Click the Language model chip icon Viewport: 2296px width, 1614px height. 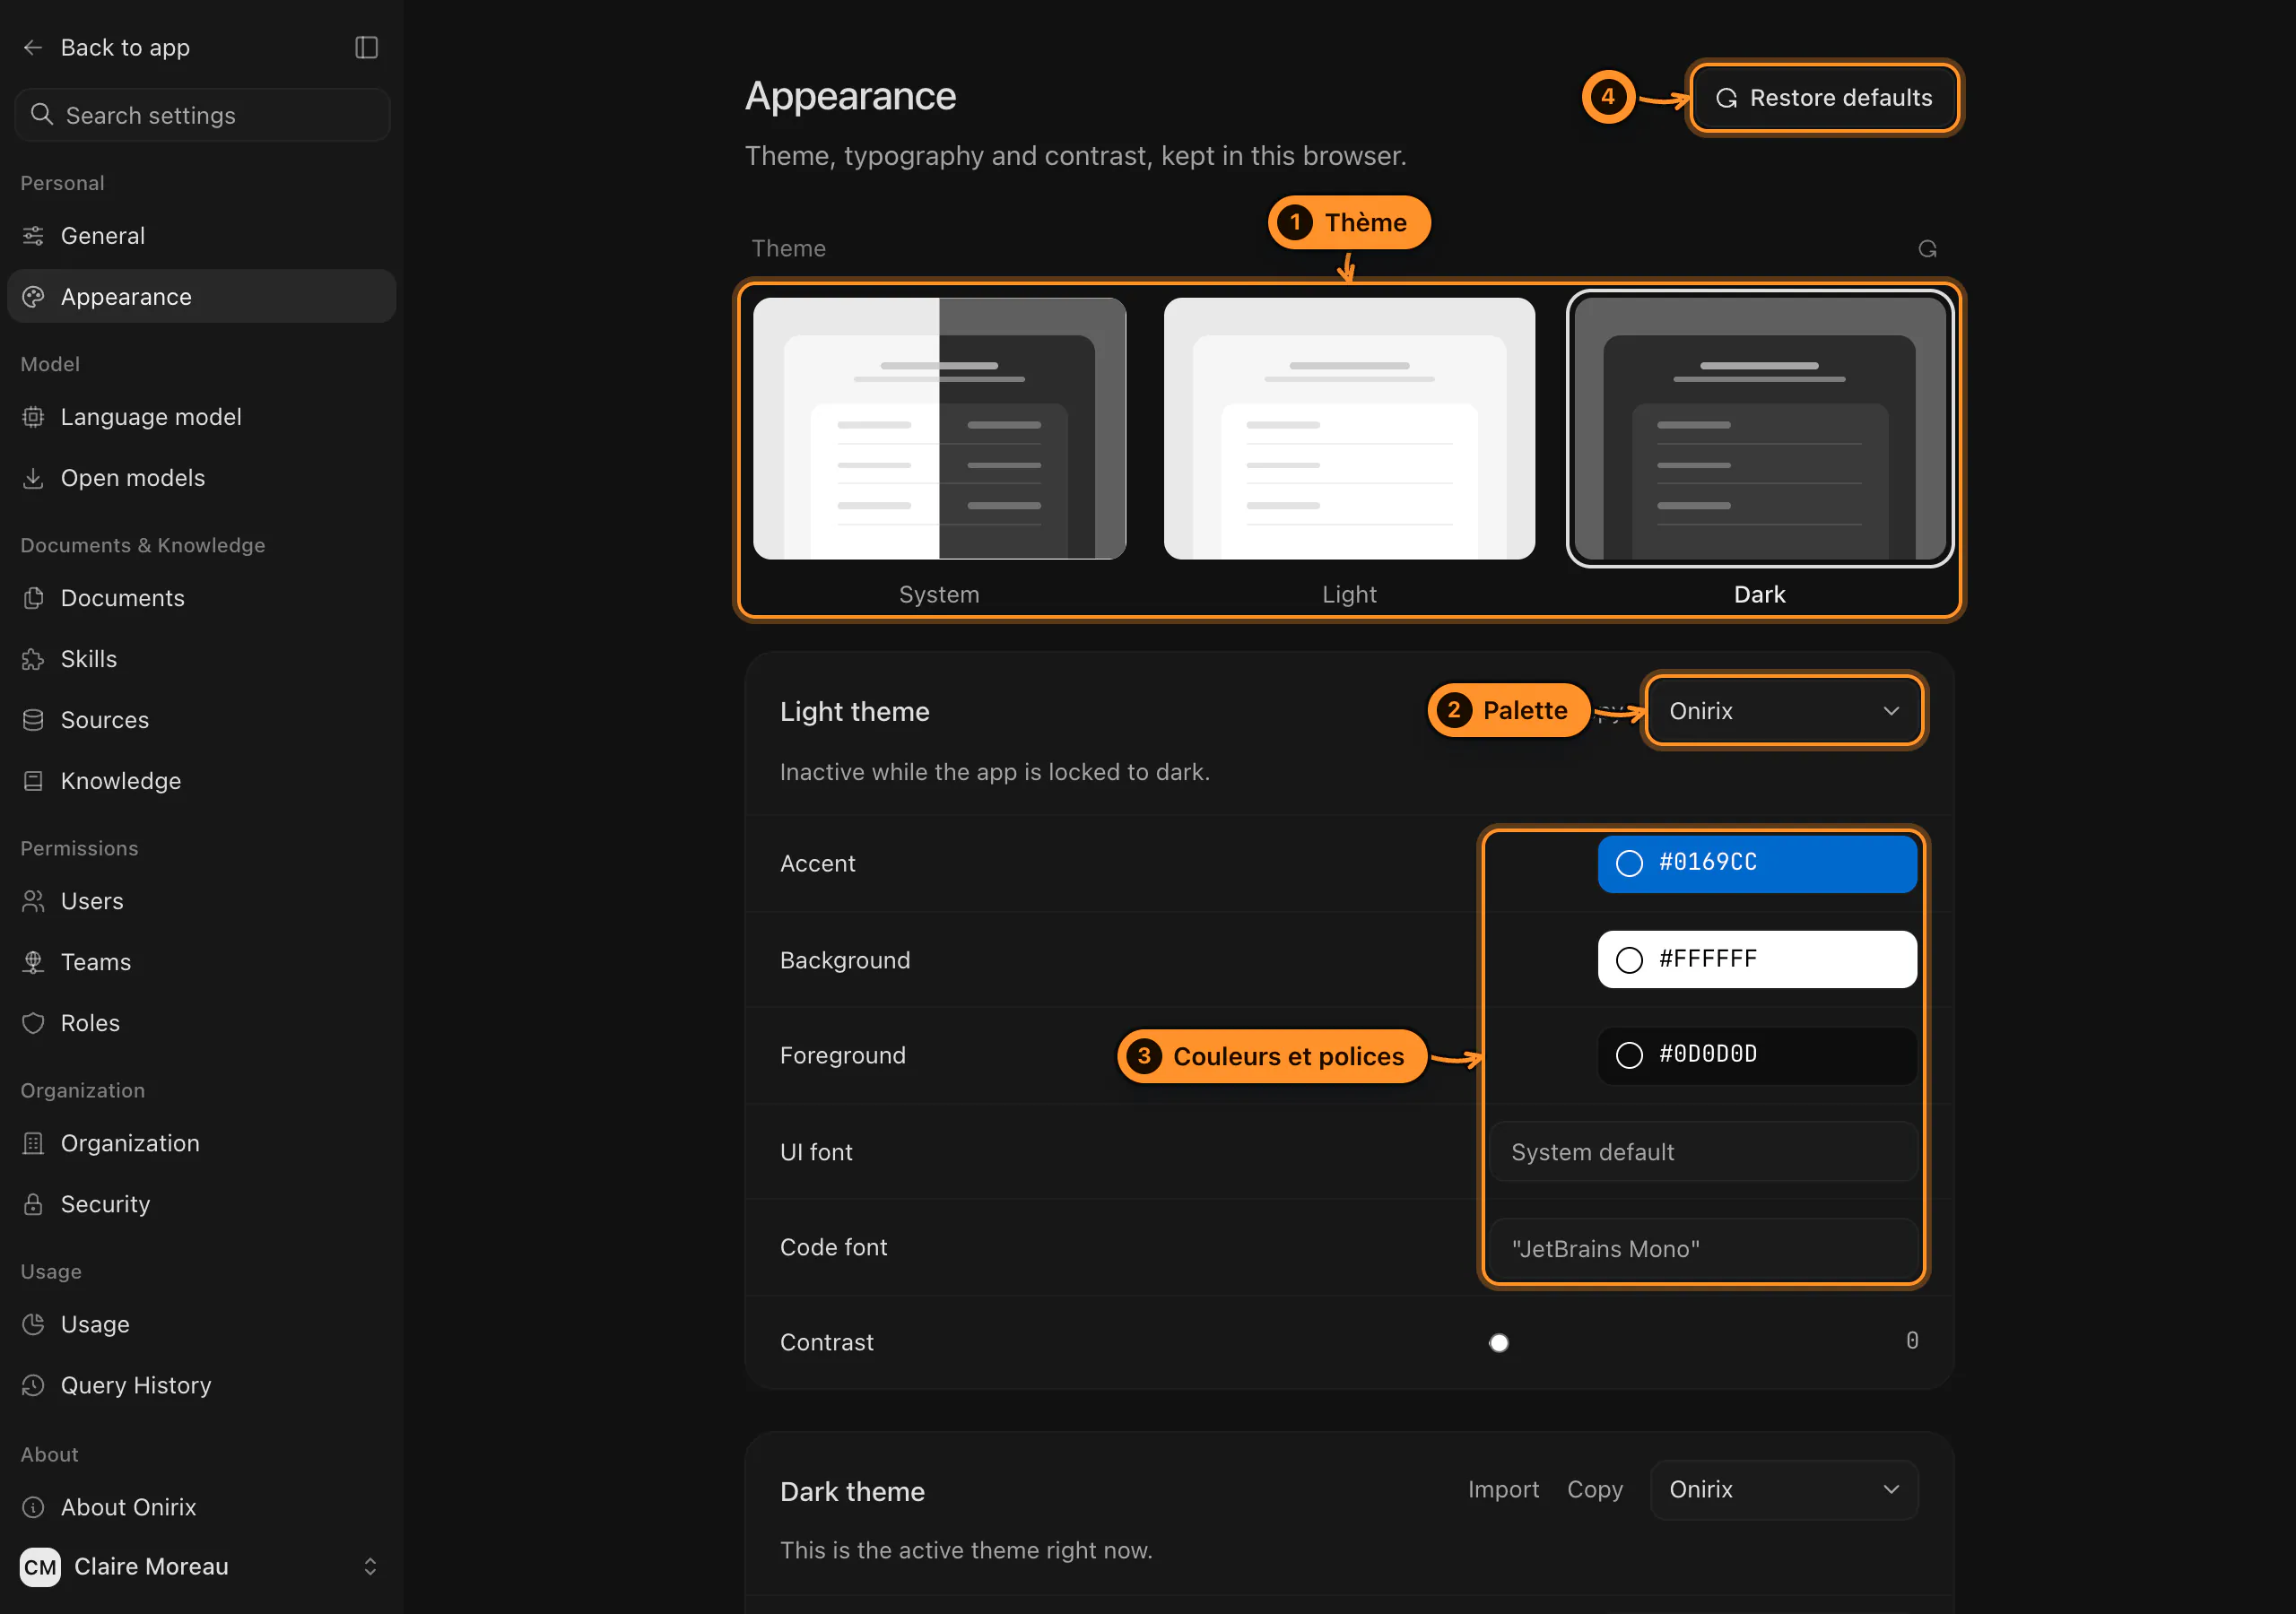(33, 417)
